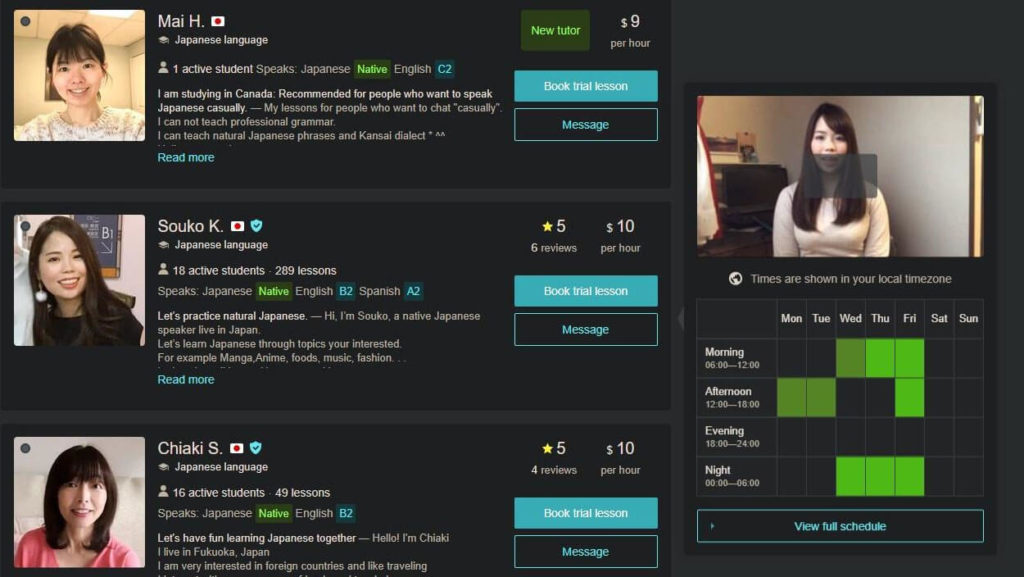Click the globe icon beside timezone notice

click(735, 279)
